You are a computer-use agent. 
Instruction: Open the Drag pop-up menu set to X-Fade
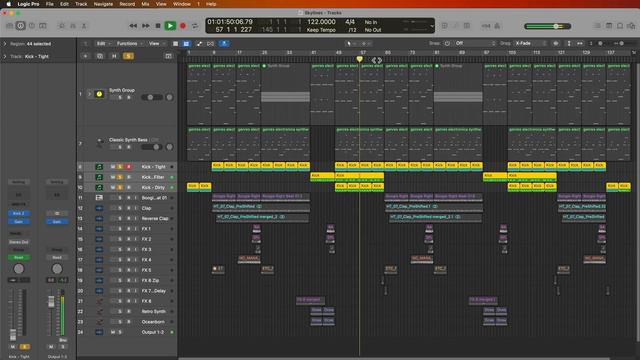pyautogui.click(x=530, y=43)
